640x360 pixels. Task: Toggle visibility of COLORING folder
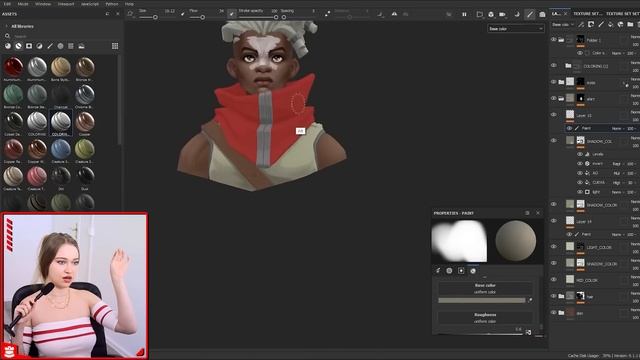(553, 65)
